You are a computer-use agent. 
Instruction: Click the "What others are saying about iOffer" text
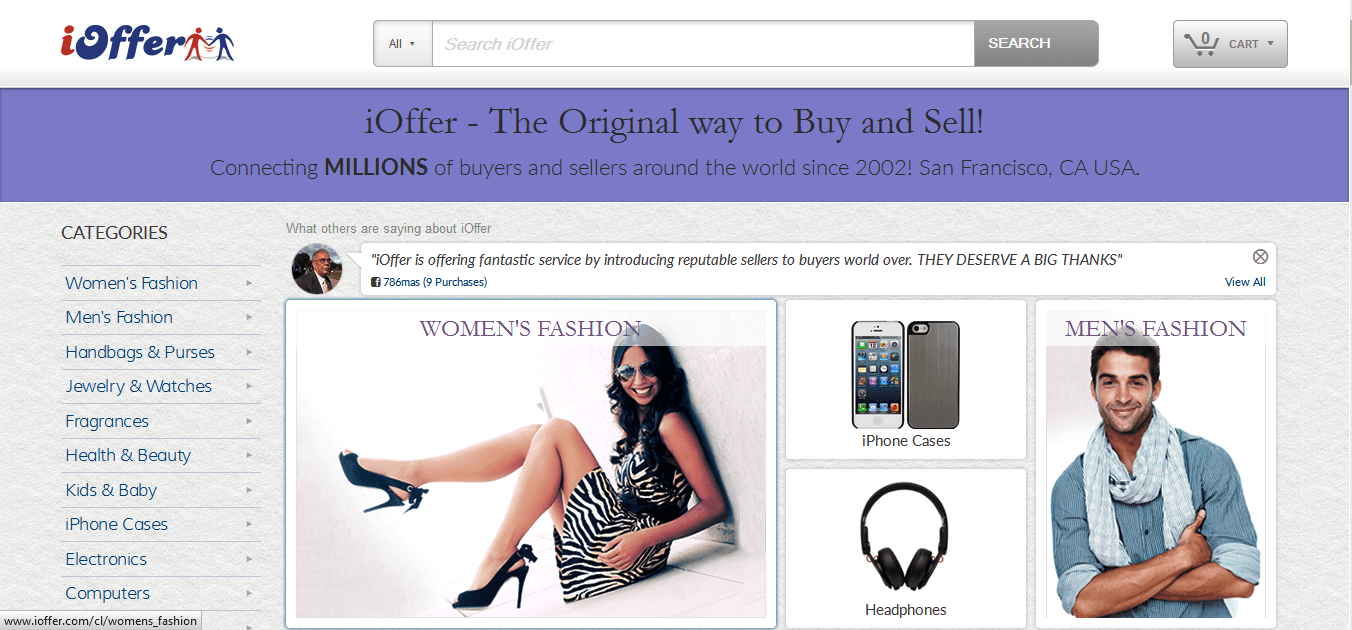pyautogui.click(x=389, y=229)
